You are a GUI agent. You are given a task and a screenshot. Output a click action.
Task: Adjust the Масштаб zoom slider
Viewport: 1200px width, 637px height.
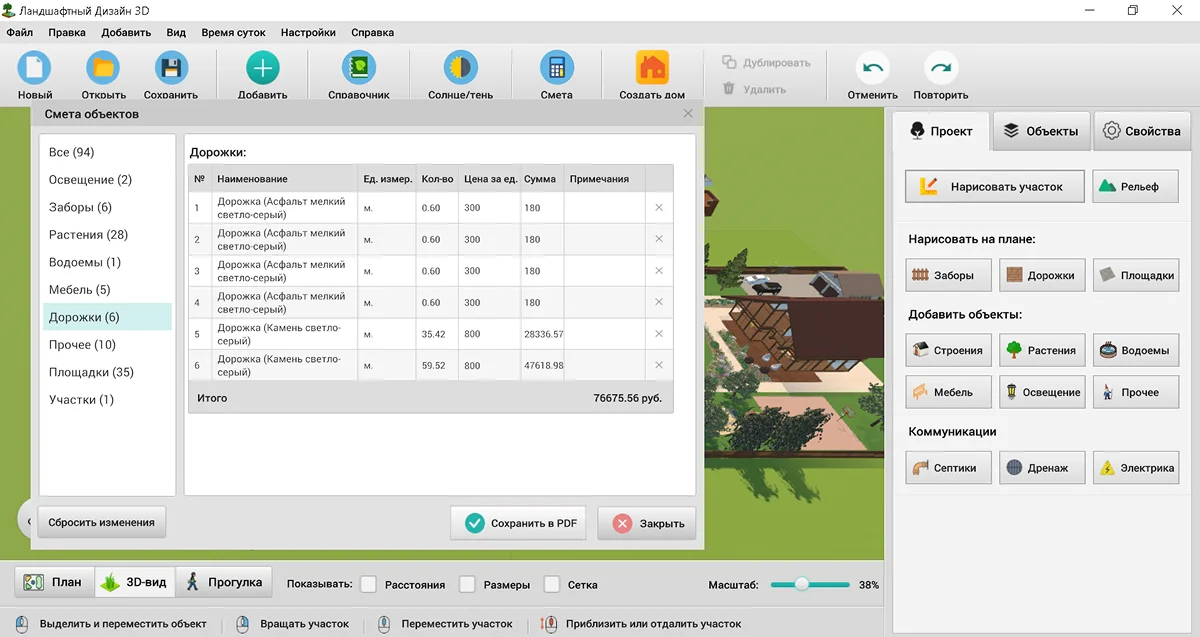tap(801, 584)
